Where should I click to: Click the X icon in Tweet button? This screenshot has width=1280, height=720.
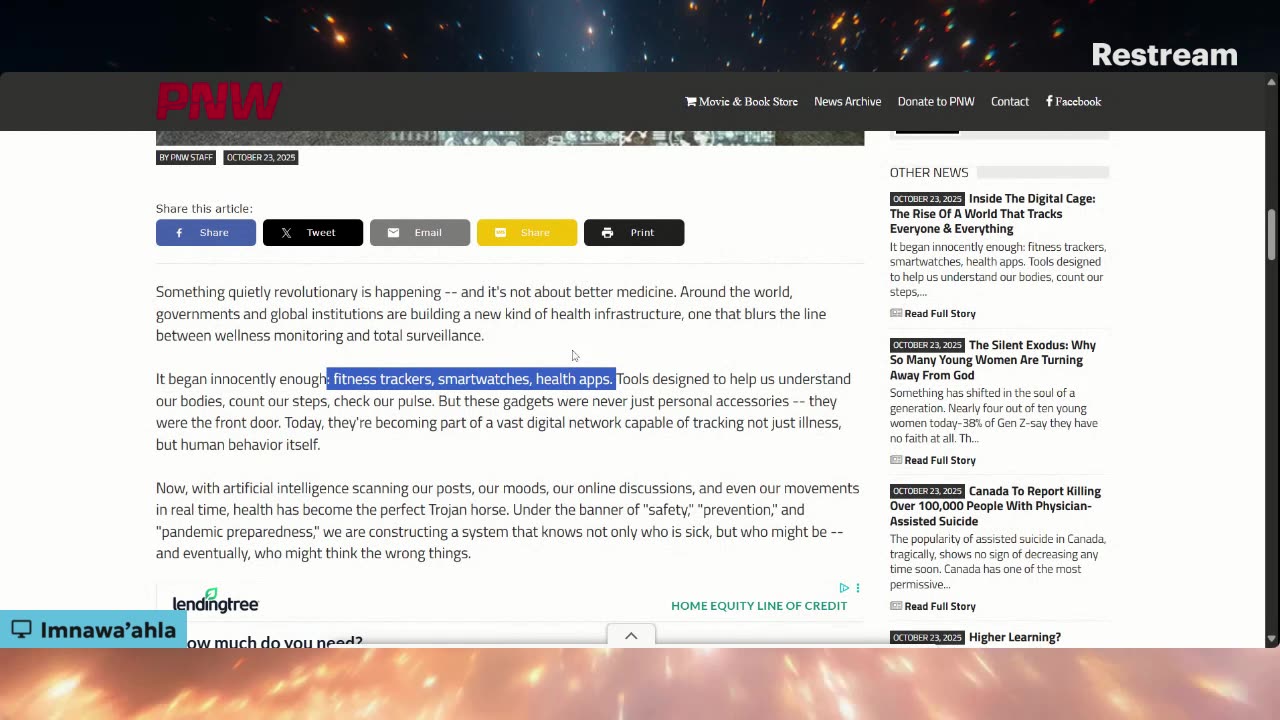pos(286,233)
